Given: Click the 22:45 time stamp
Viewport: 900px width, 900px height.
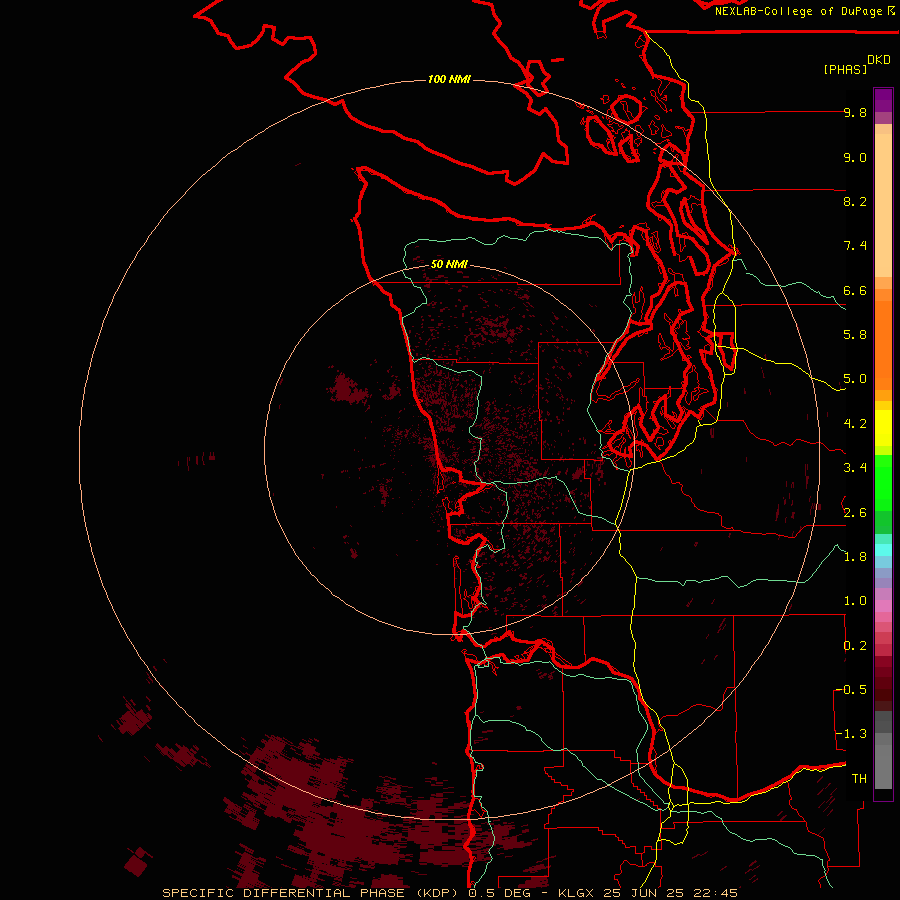Looking at the screenshot, I should [x=715, y=893].
